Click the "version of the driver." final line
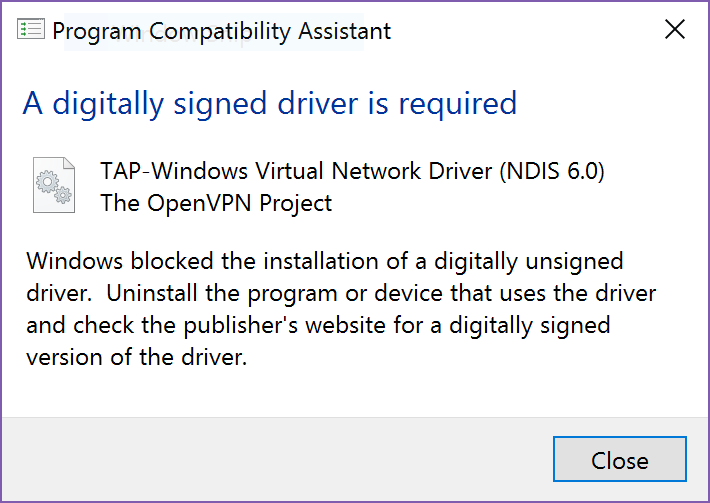Screen dimensions: 710x503 [136, 357]
